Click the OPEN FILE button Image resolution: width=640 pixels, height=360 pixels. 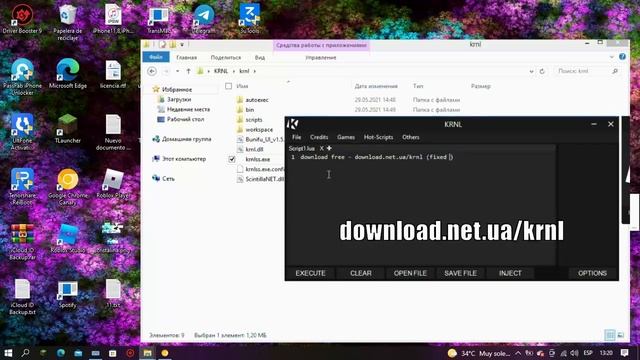(x=410, y=273)
